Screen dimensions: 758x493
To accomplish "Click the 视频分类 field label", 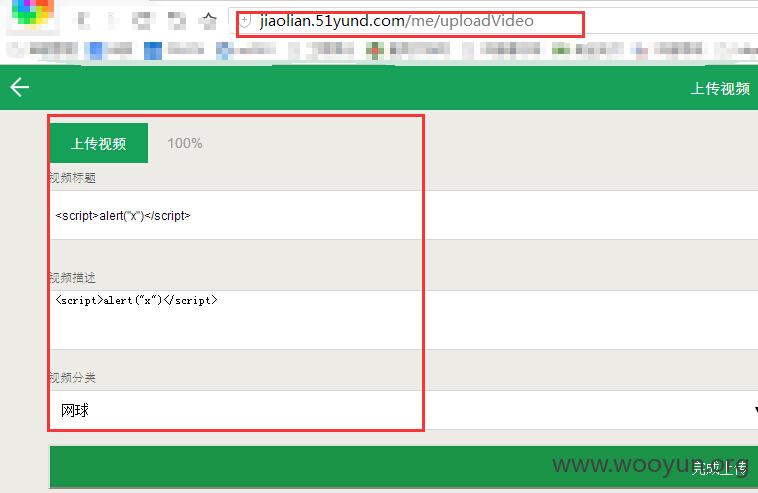I will pos(73,377).
